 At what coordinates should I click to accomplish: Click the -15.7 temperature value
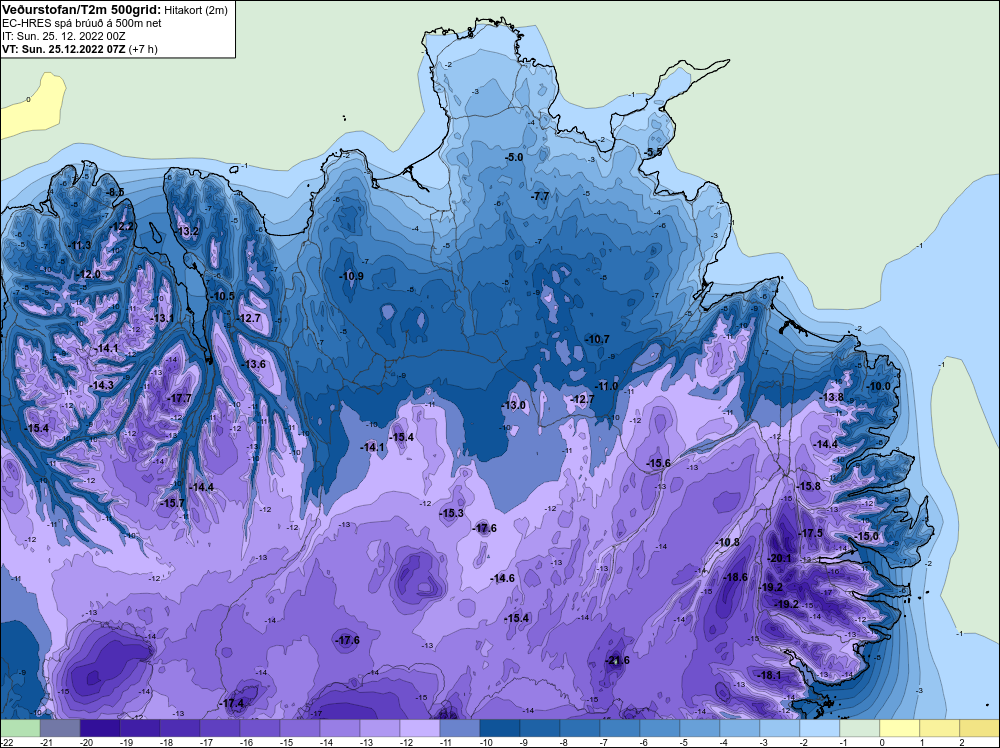coord(172,503)
